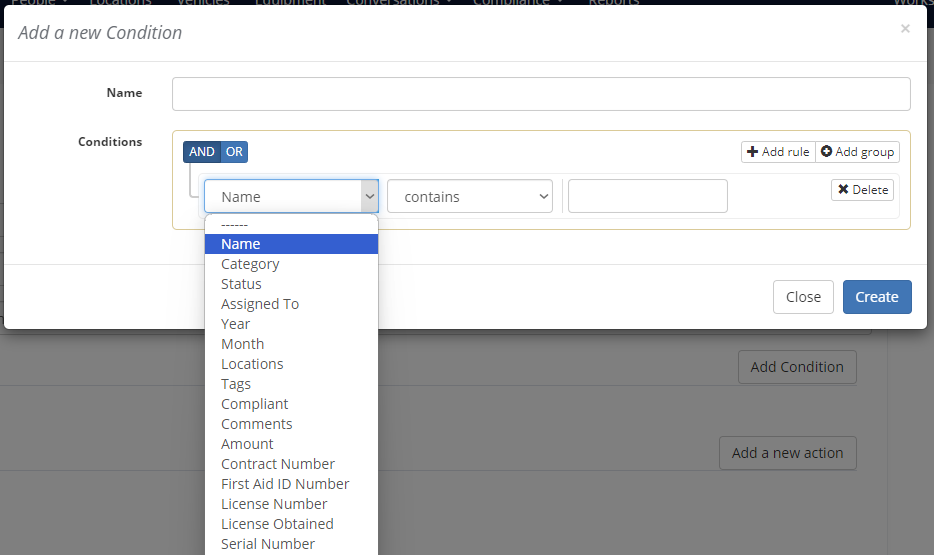Click the Add Condition button behind dialog
Viewport: 934px width, 555px height.
(797, 367)
